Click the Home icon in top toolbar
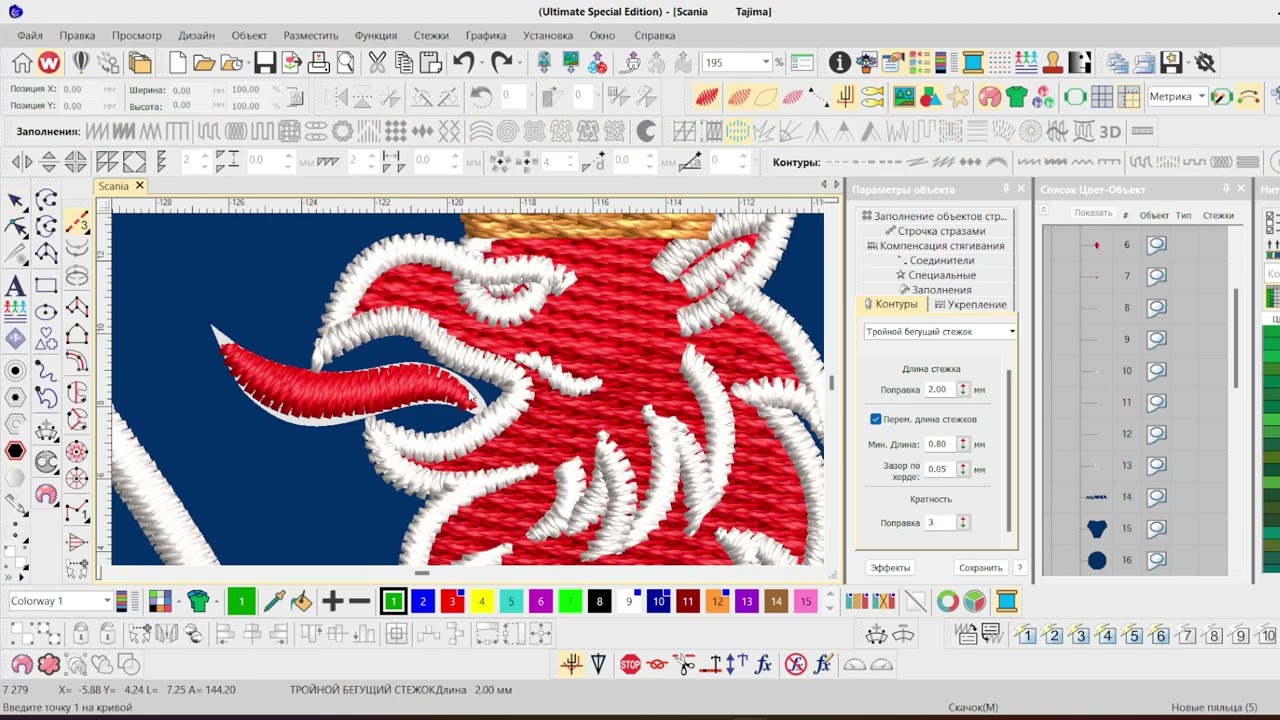Image resolution: width=1280 pixels, height=720 pixels. coord(22,63)
